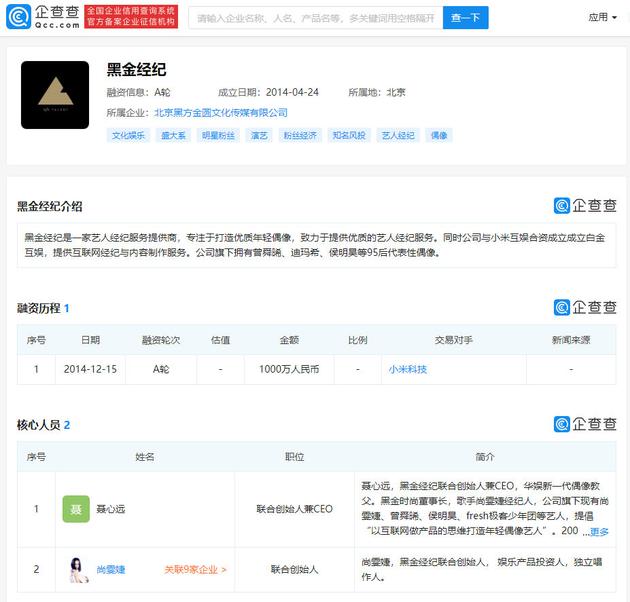
Task: Select the 粉丝经济 tag
Action: point(300,135)
